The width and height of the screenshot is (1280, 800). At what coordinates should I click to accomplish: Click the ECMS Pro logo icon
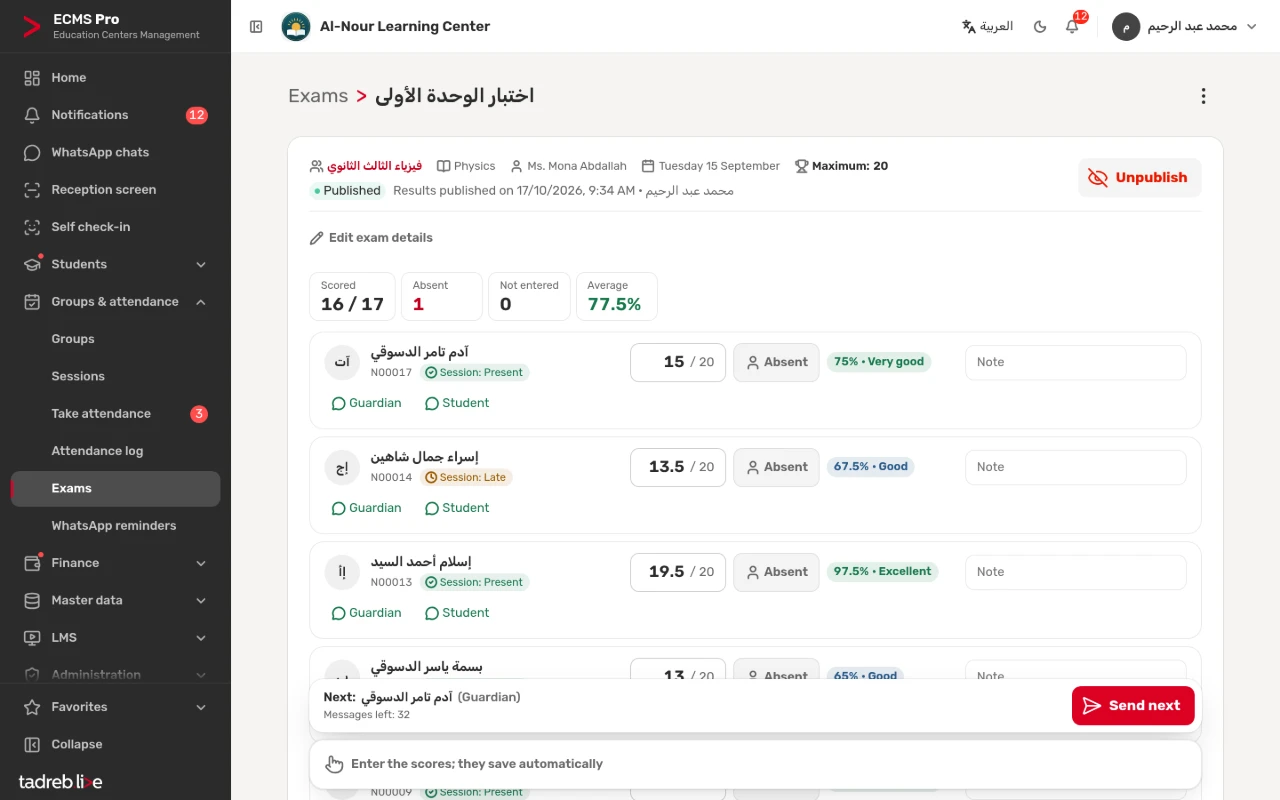(x=32, y=27)
